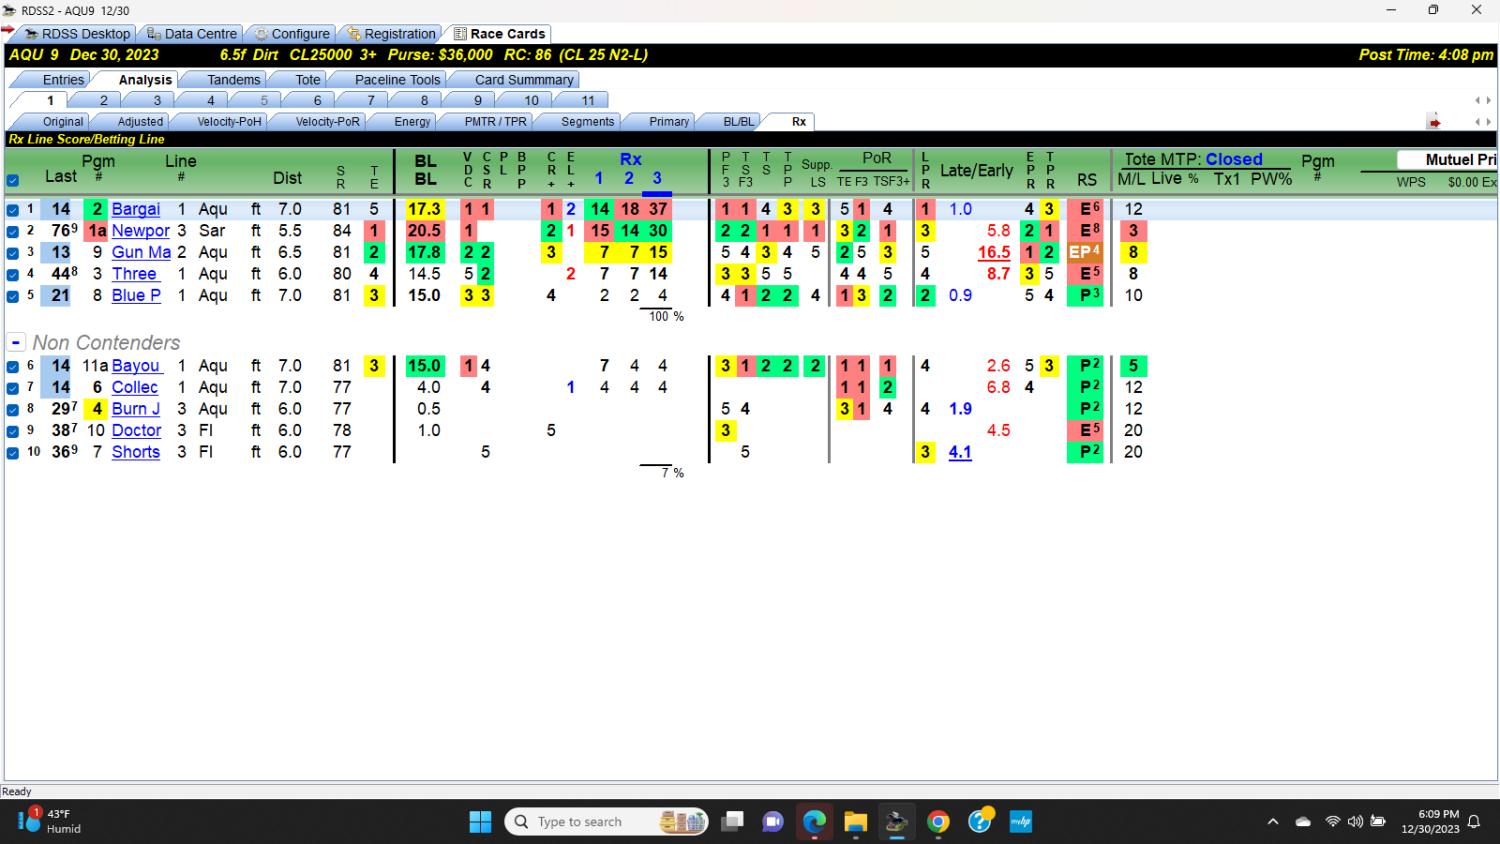The height and width of the screenshot is (844, 1500).
Task: Click the underlined 4.1 Late/Early value
Action: click(x=960, y=452)
